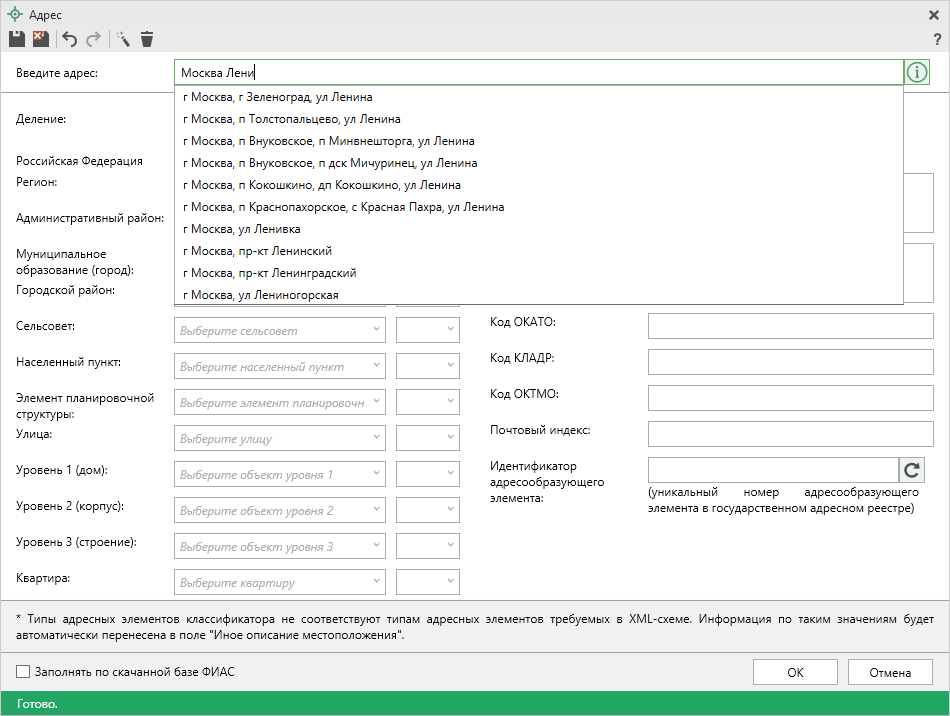Screen dimensions: 950x716
Task: Select suggestion г Москва, ул Ленивка
Action: pyautogui.click(x=539, y=229)
